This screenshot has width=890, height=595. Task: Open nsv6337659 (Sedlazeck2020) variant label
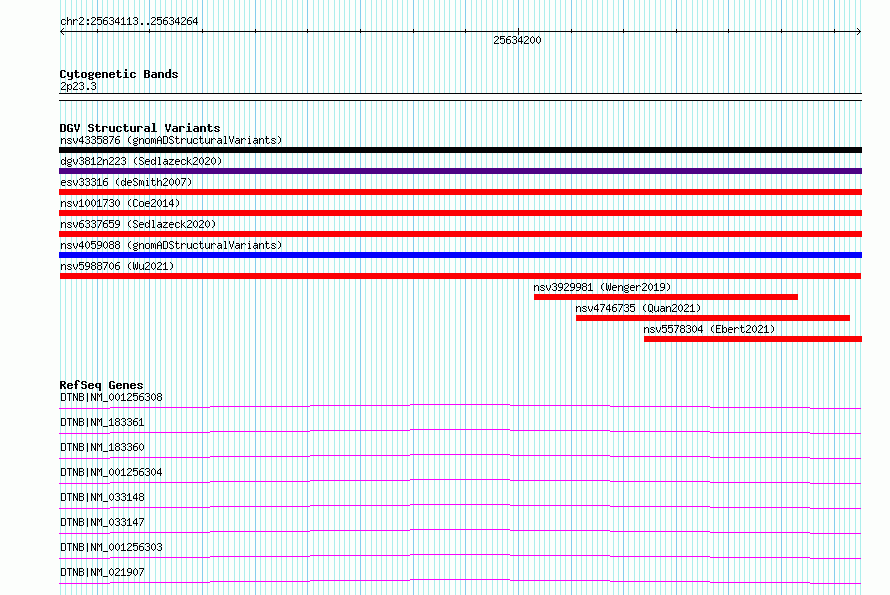(138, 224)
